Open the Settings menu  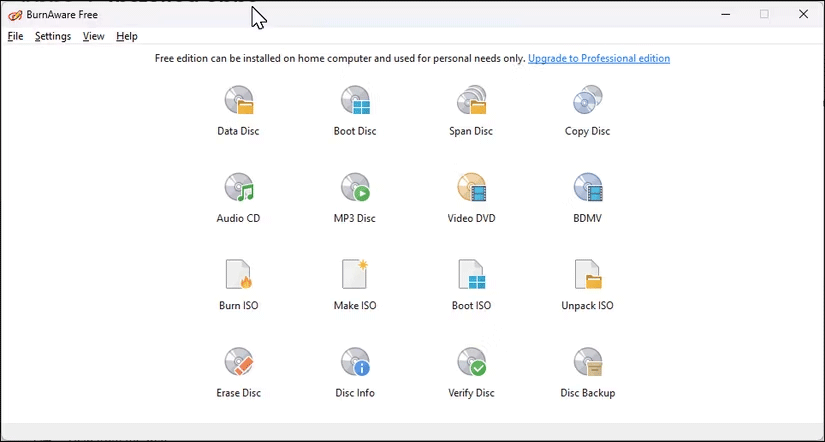tap(53, 36)
